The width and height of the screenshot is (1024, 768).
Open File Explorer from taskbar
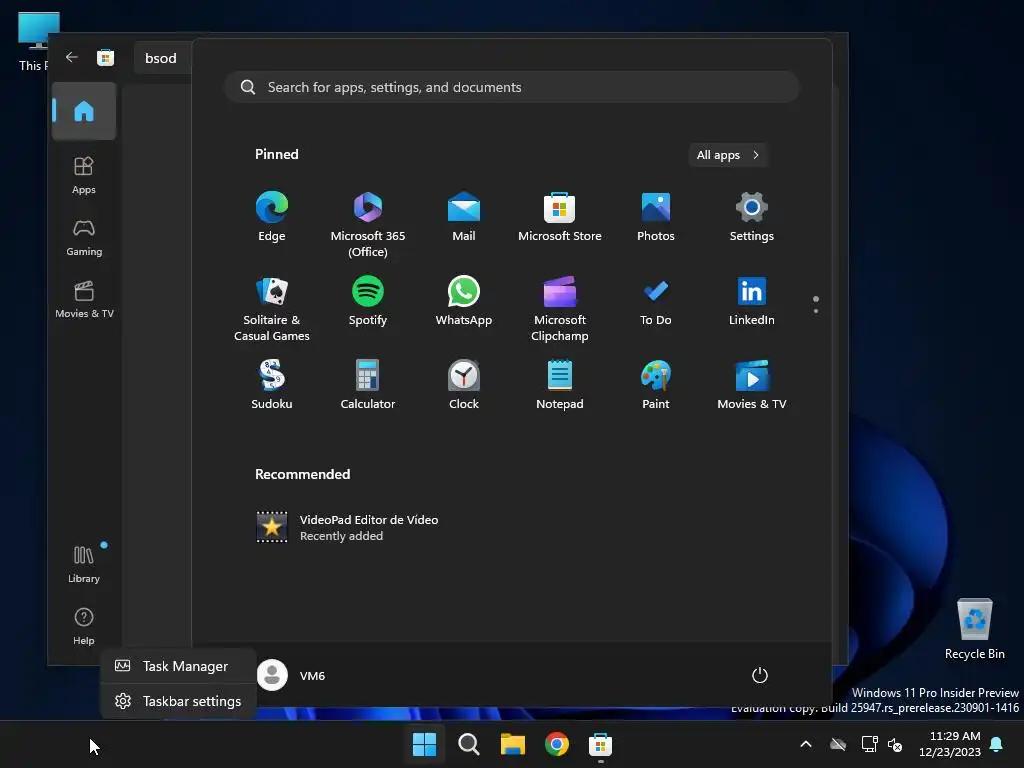(513, 744)
